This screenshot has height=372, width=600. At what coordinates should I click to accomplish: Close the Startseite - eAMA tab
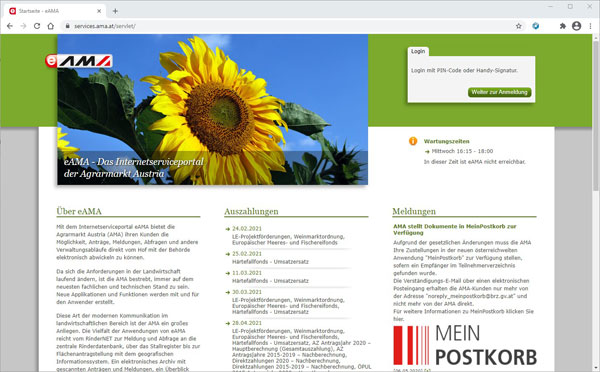coord(99,11)
